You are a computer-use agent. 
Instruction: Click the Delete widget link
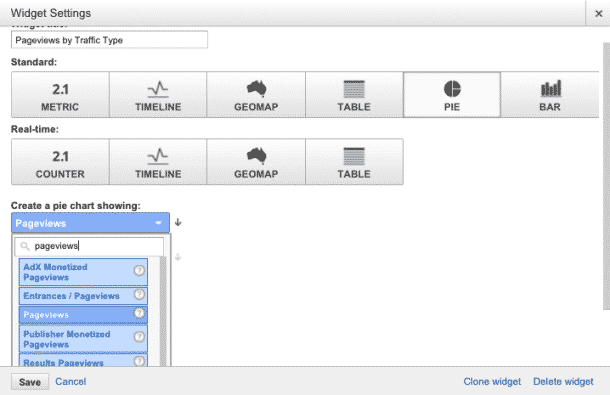[563, 381]
